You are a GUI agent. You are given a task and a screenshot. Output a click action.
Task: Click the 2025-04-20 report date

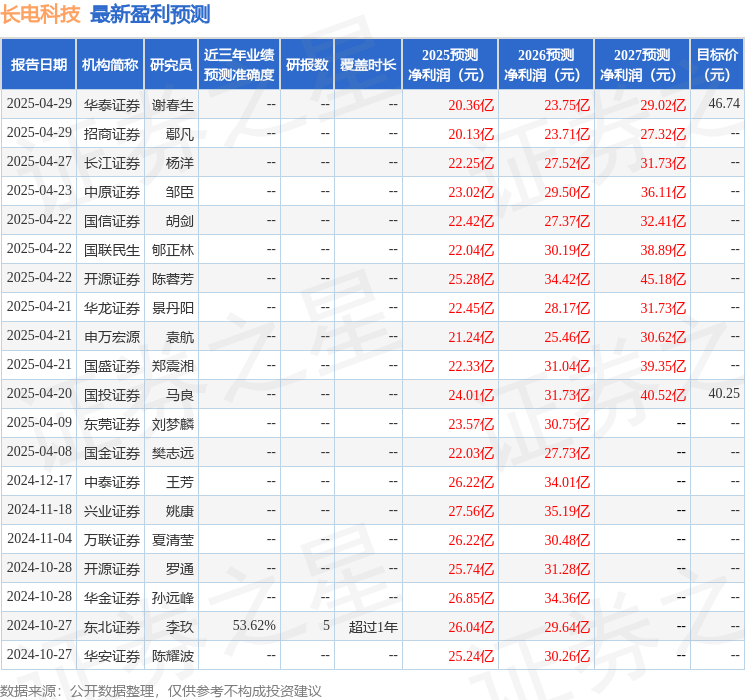pos(39,393)
